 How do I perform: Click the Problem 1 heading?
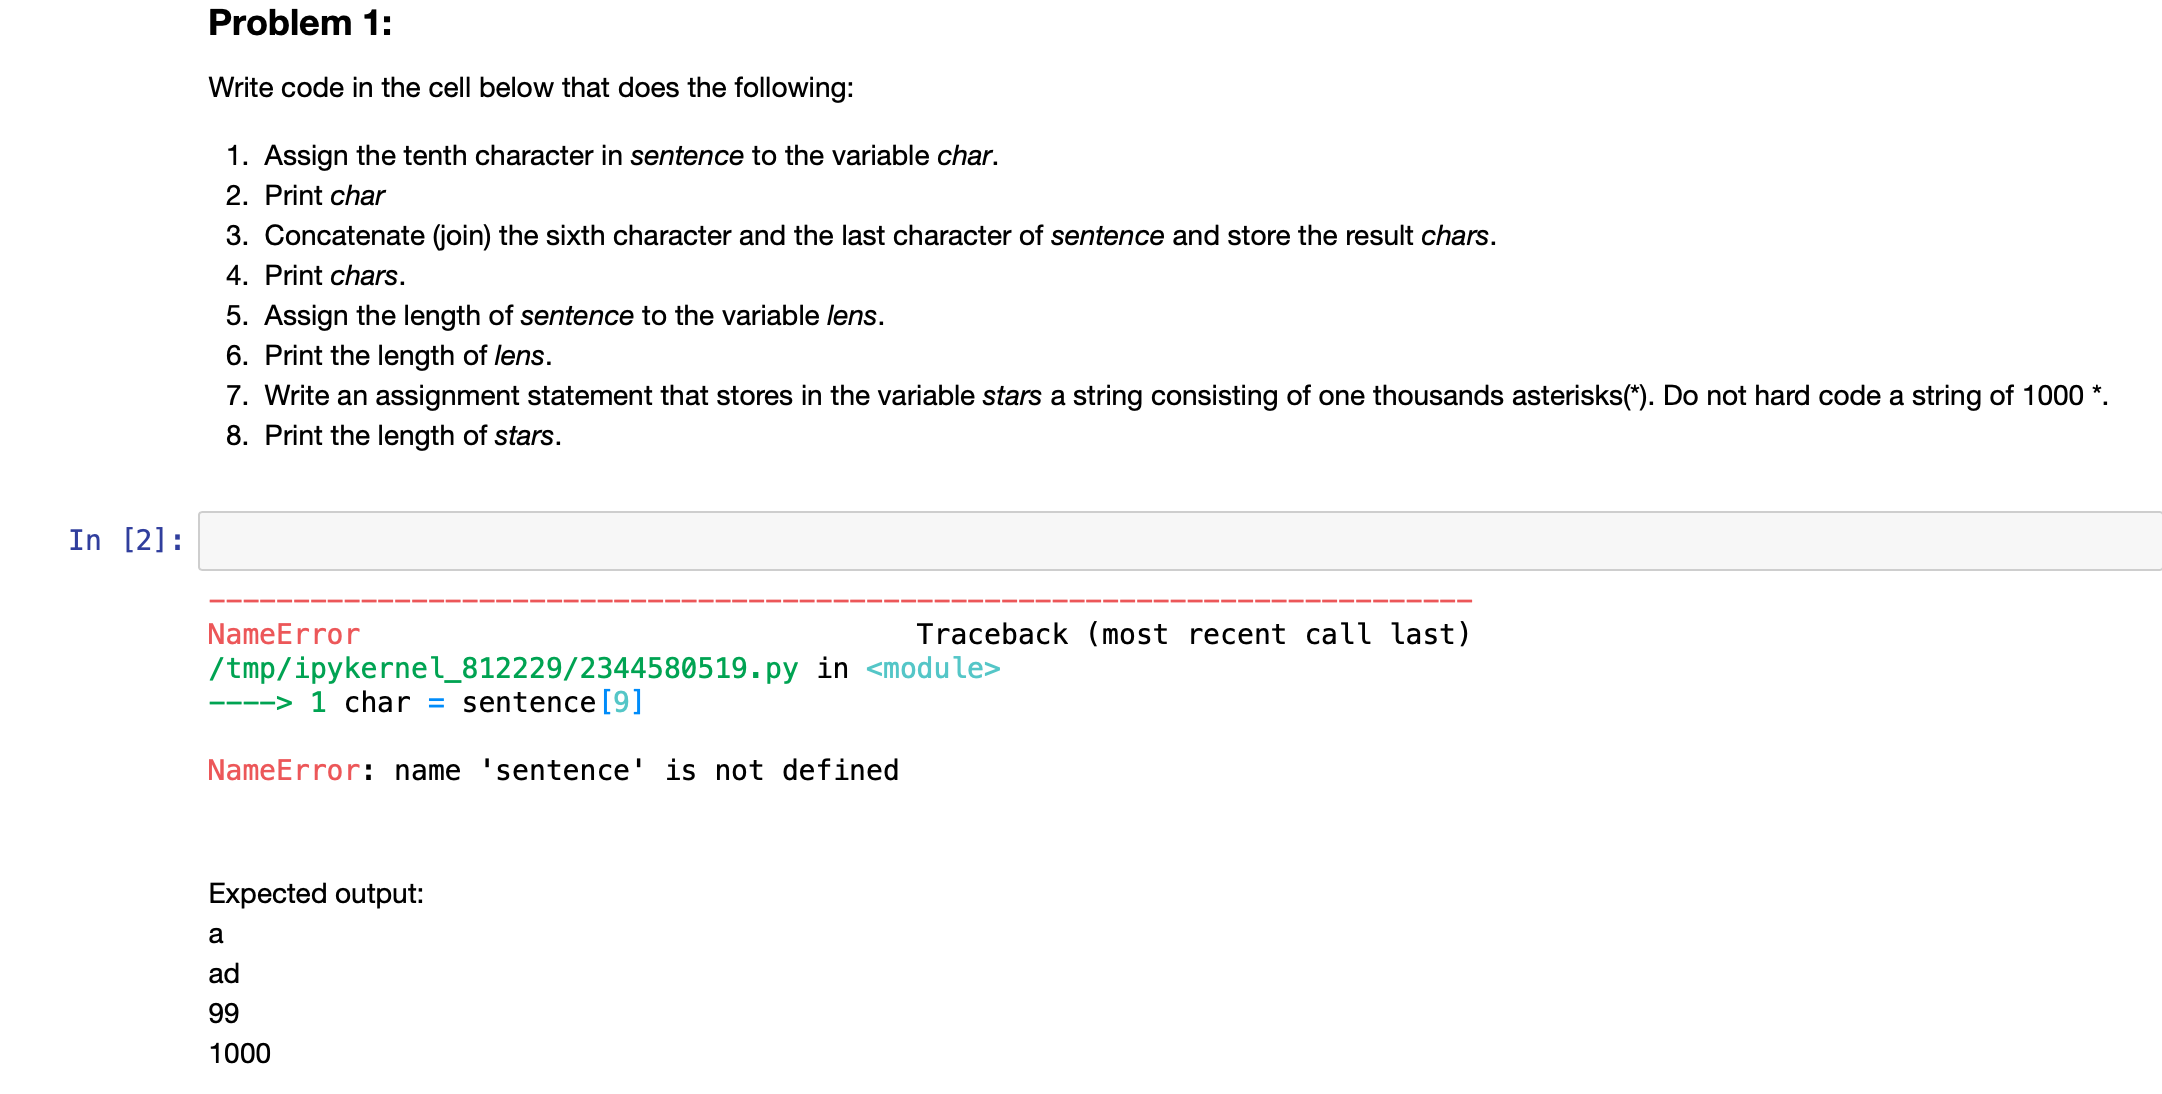coord(300,22)
